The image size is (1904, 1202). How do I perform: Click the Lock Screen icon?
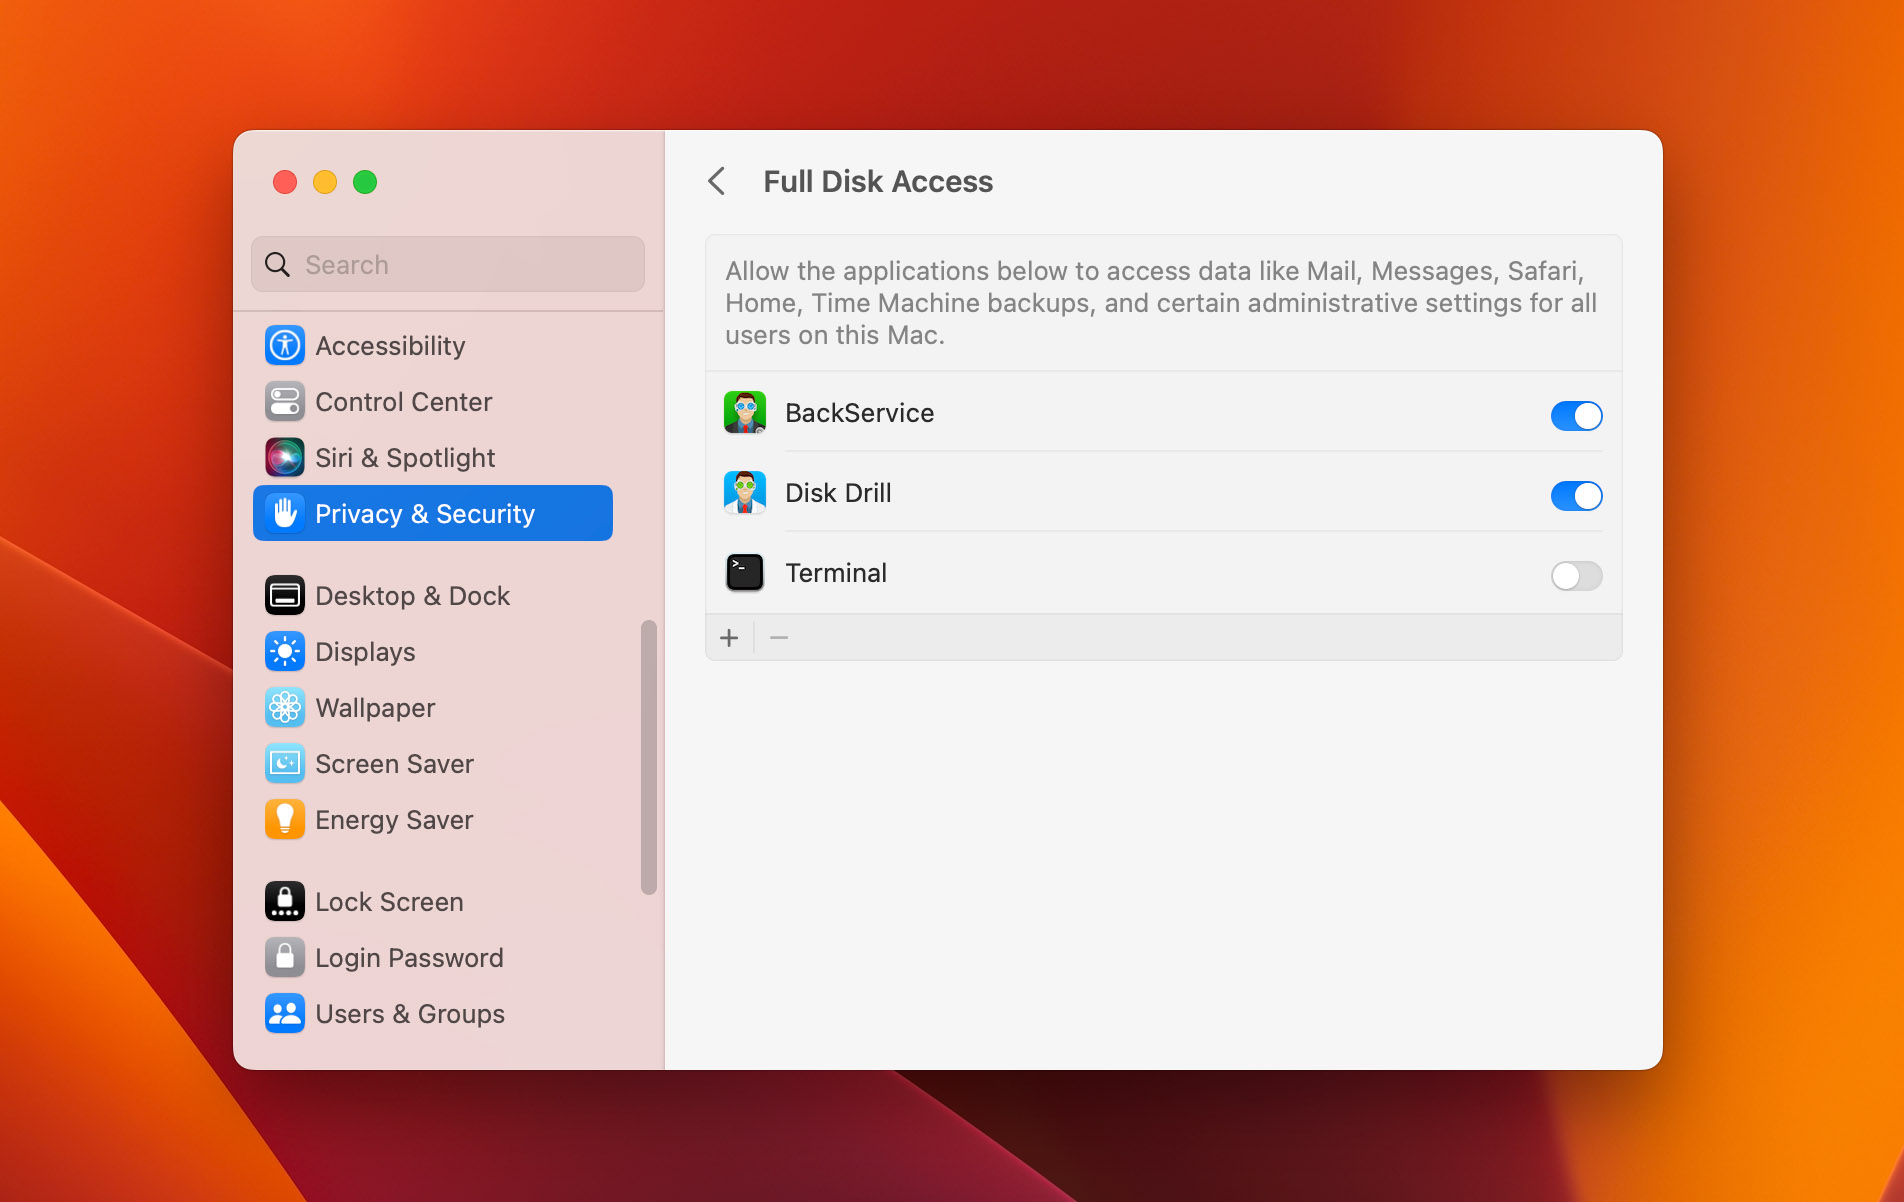tap(285, 902)
